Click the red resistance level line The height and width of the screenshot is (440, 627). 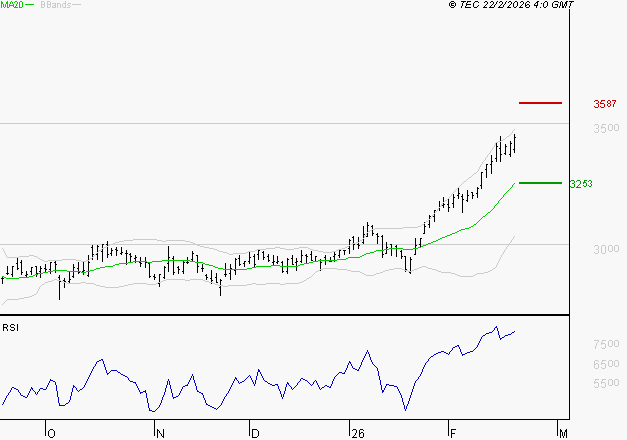[540, 103]
